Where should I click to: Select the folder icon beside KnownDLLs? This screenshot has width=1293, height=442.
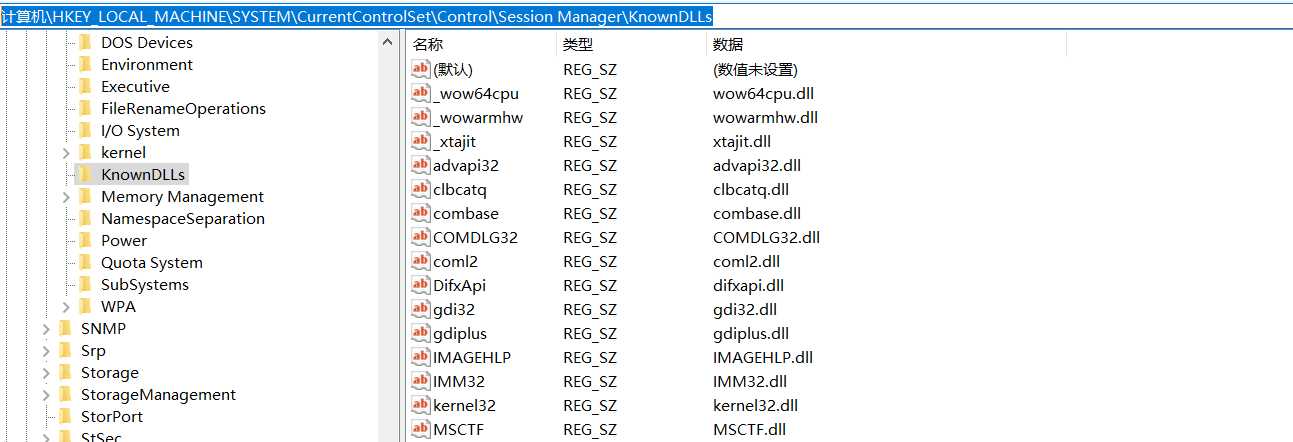(x=85, y=174)
